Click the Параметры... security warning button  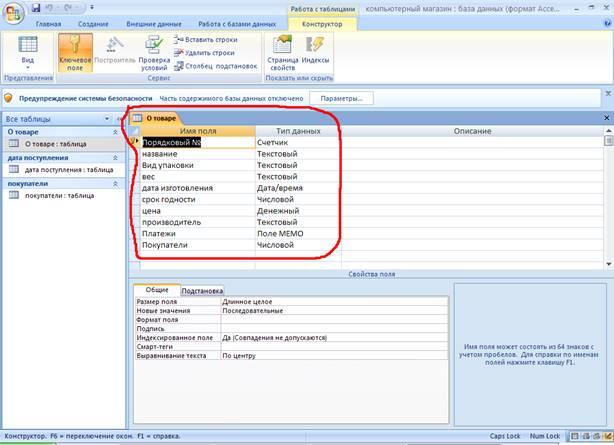[x=340, y=98]
